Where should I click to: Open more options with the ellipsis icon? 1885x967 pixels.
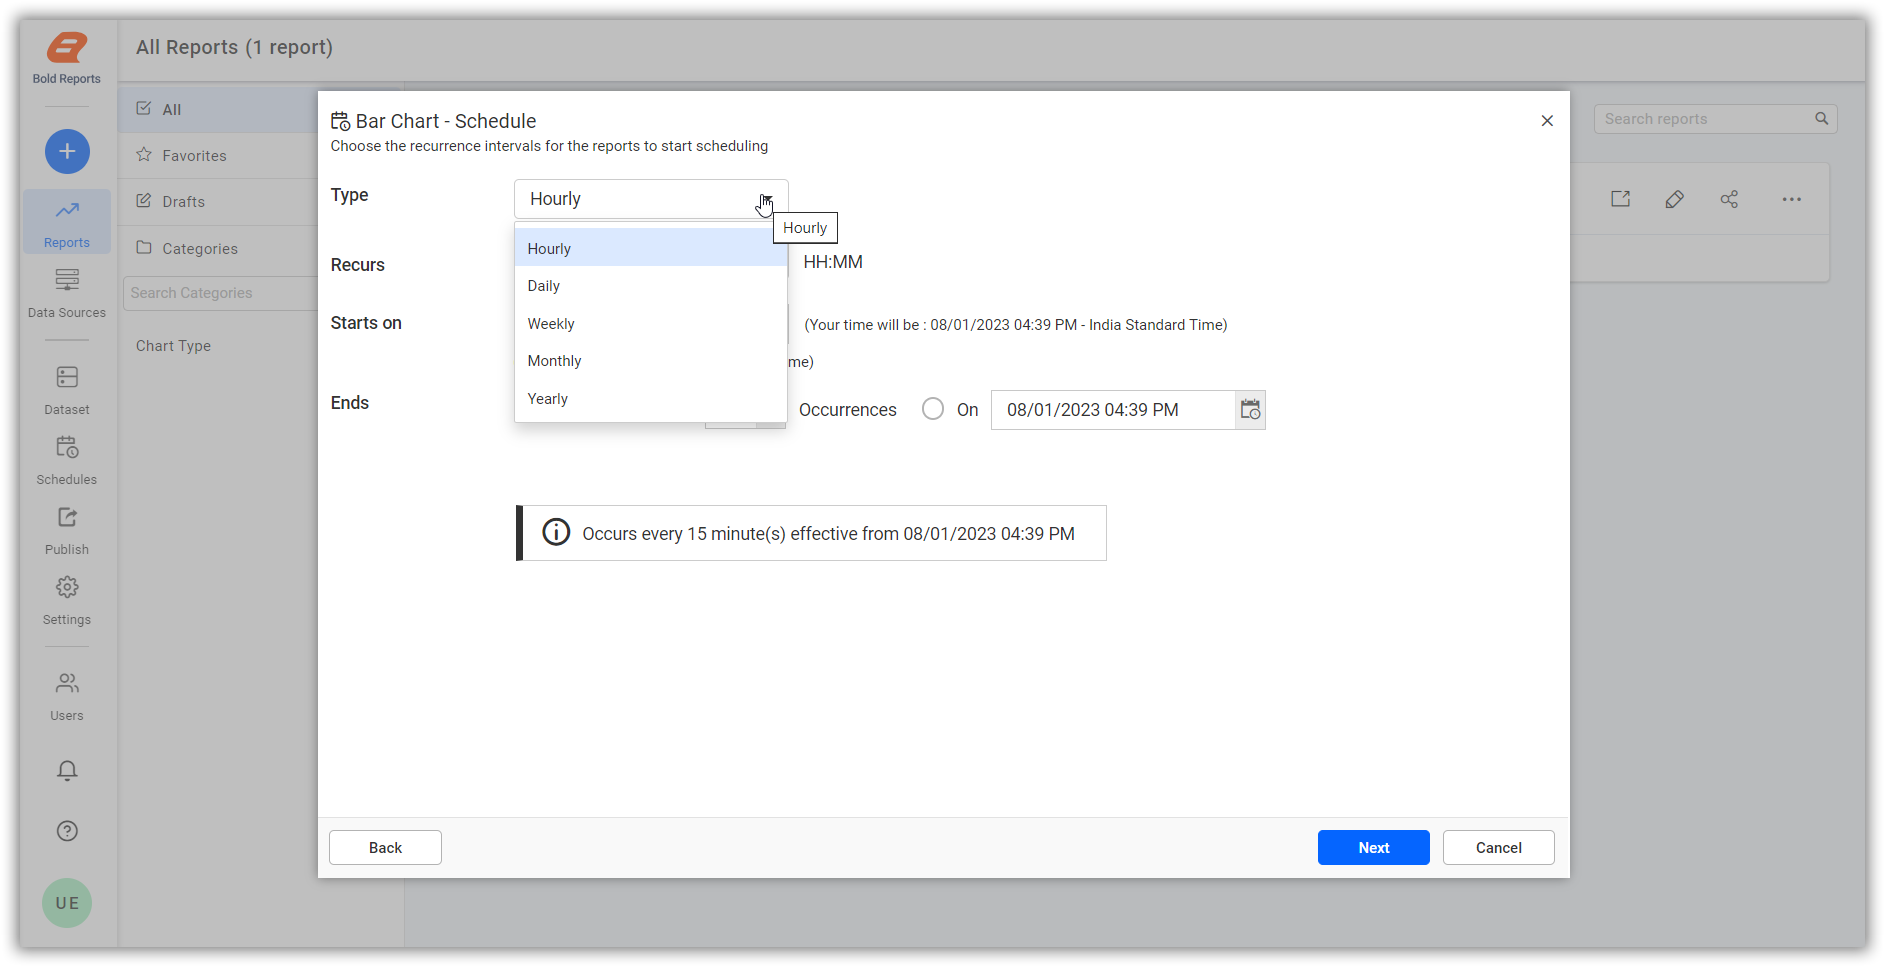pyautogui.click(x=1790, y=199)
